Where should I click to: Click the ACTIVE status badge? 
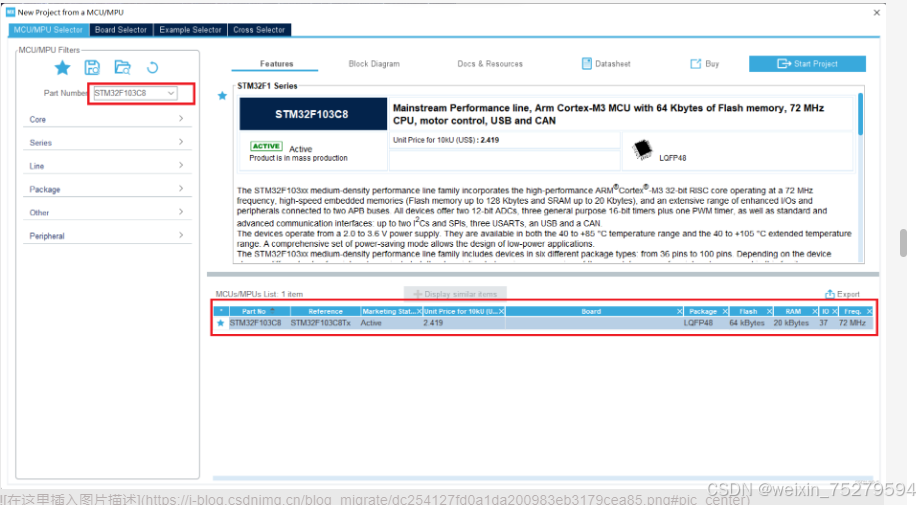(x=266, y=146)
